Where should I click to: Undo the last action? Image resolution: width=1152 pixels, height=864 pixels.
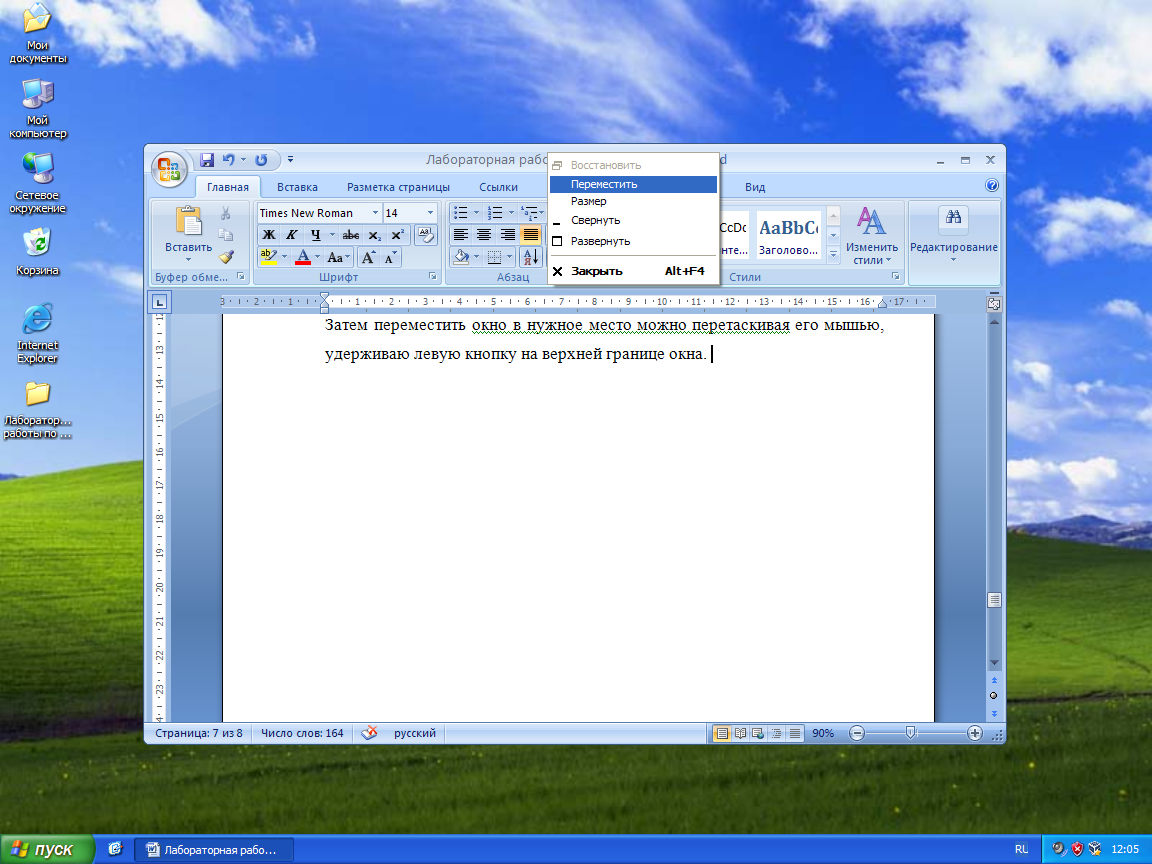click(x=228, y=159)
